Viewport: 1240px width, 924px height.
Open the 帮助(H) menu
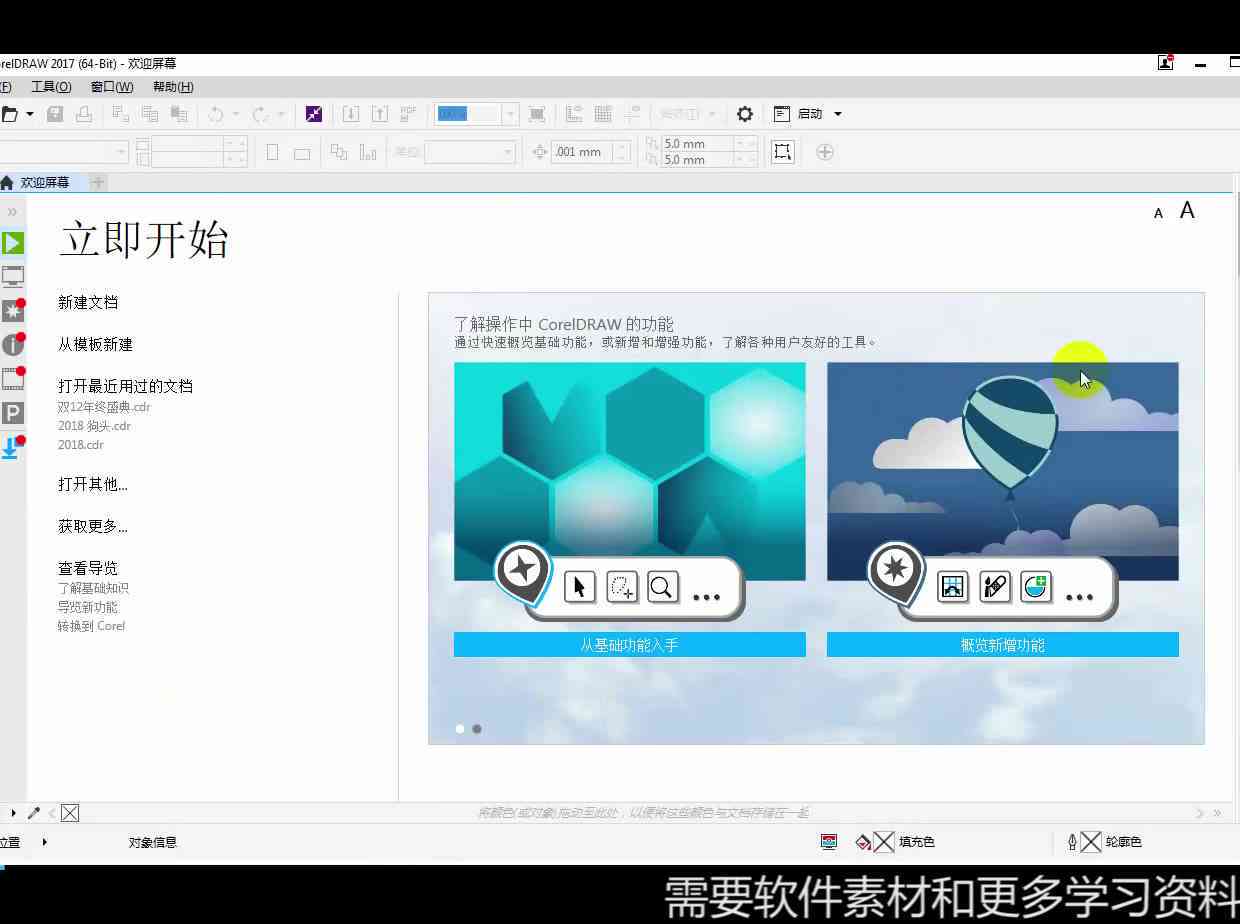173,87
